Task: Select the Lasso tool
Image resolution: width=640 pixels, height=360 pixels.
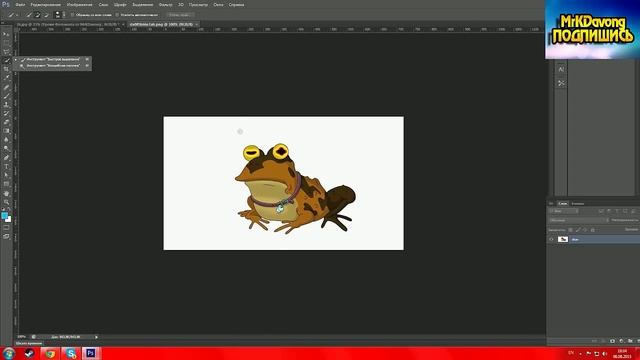Action: (x=6, y=51)
